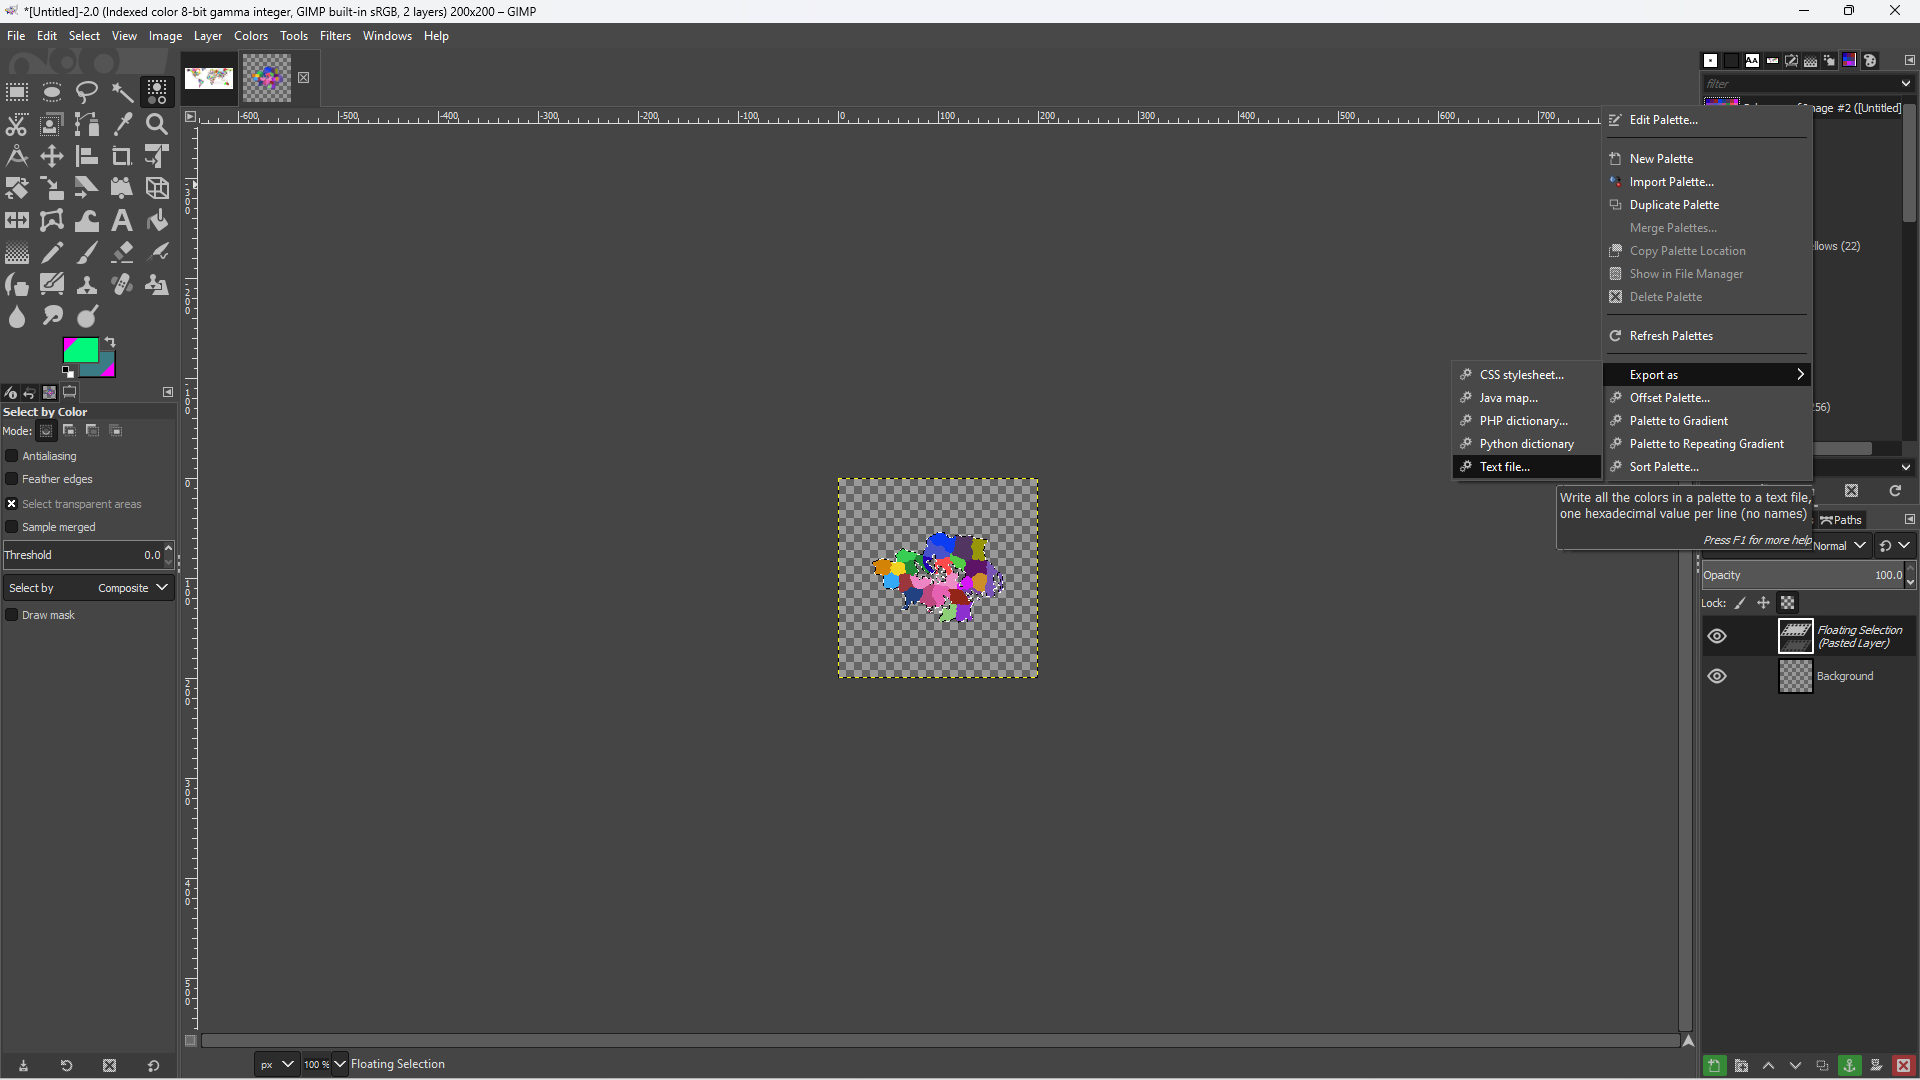Toggle the Feather edges option

point(12,479)
